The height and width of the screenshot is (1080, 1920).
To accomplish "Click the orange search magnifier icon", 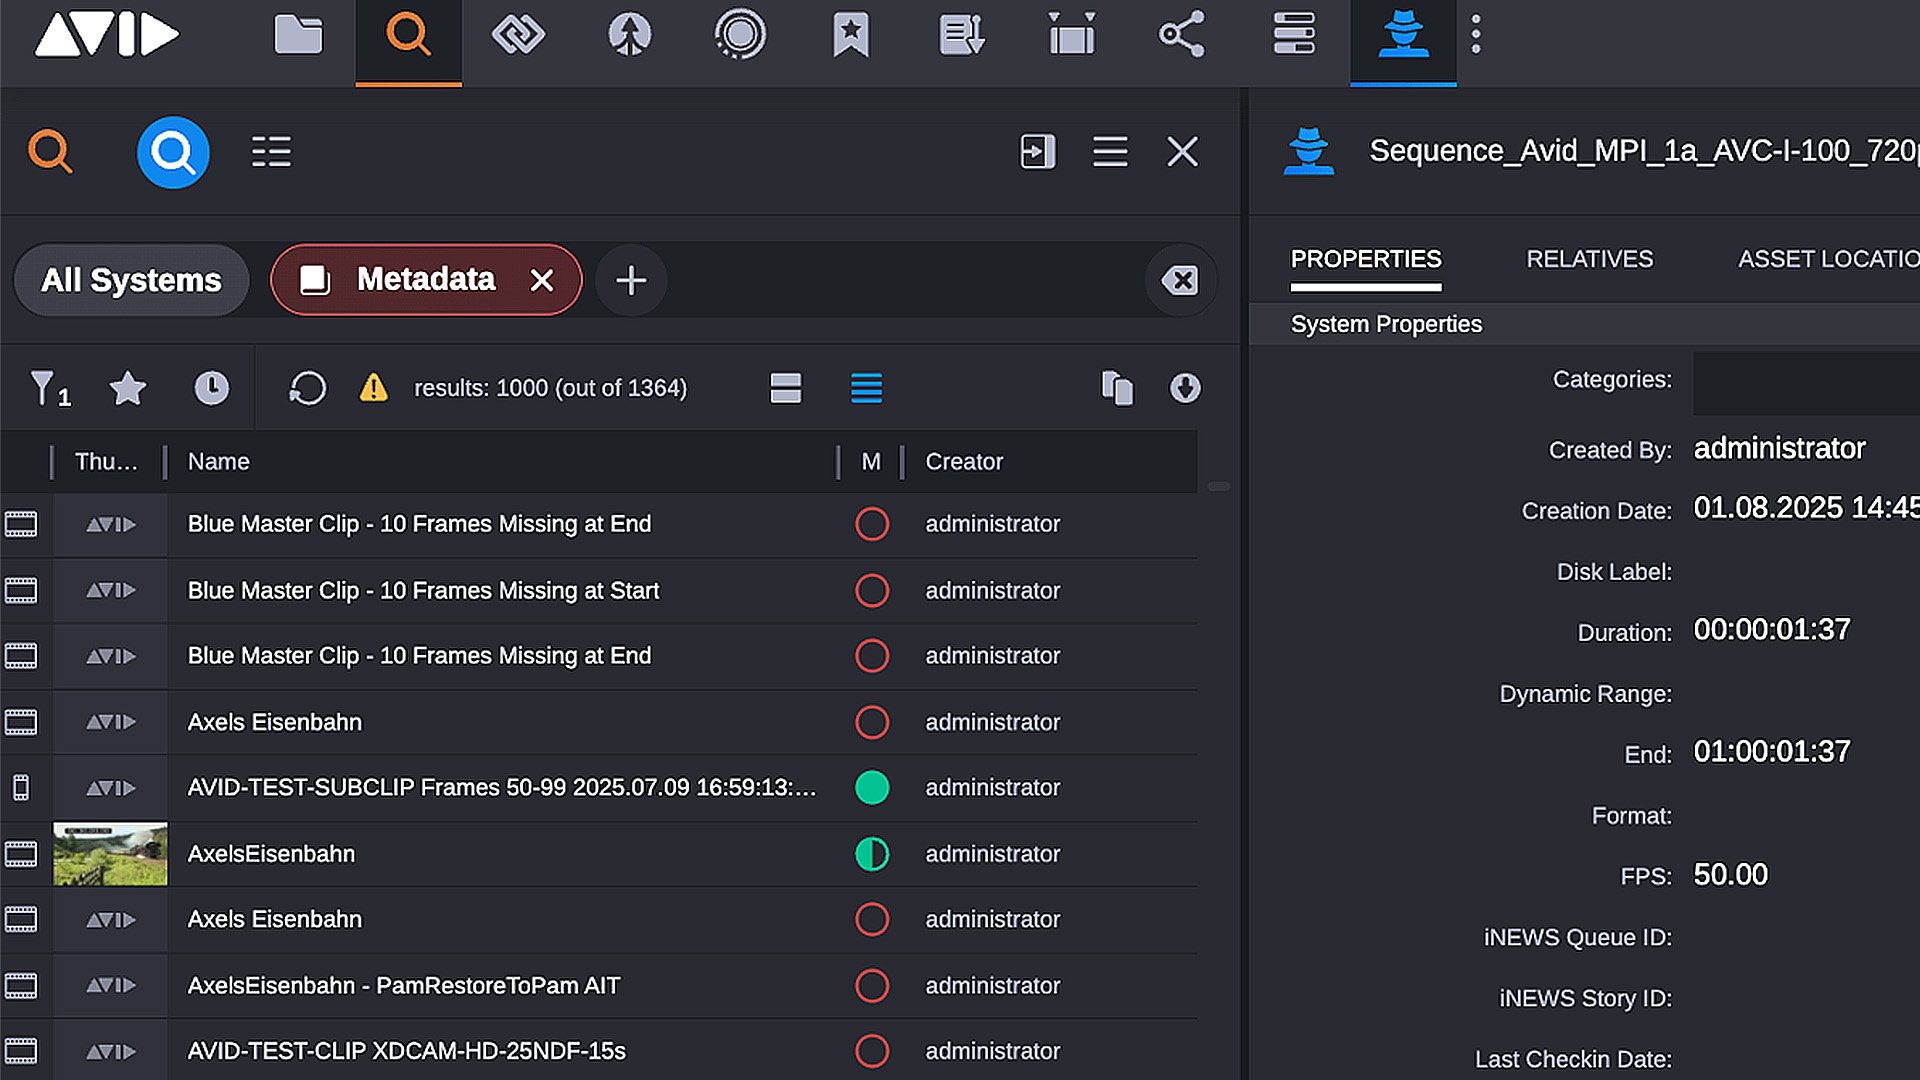I will click(50, 152).
